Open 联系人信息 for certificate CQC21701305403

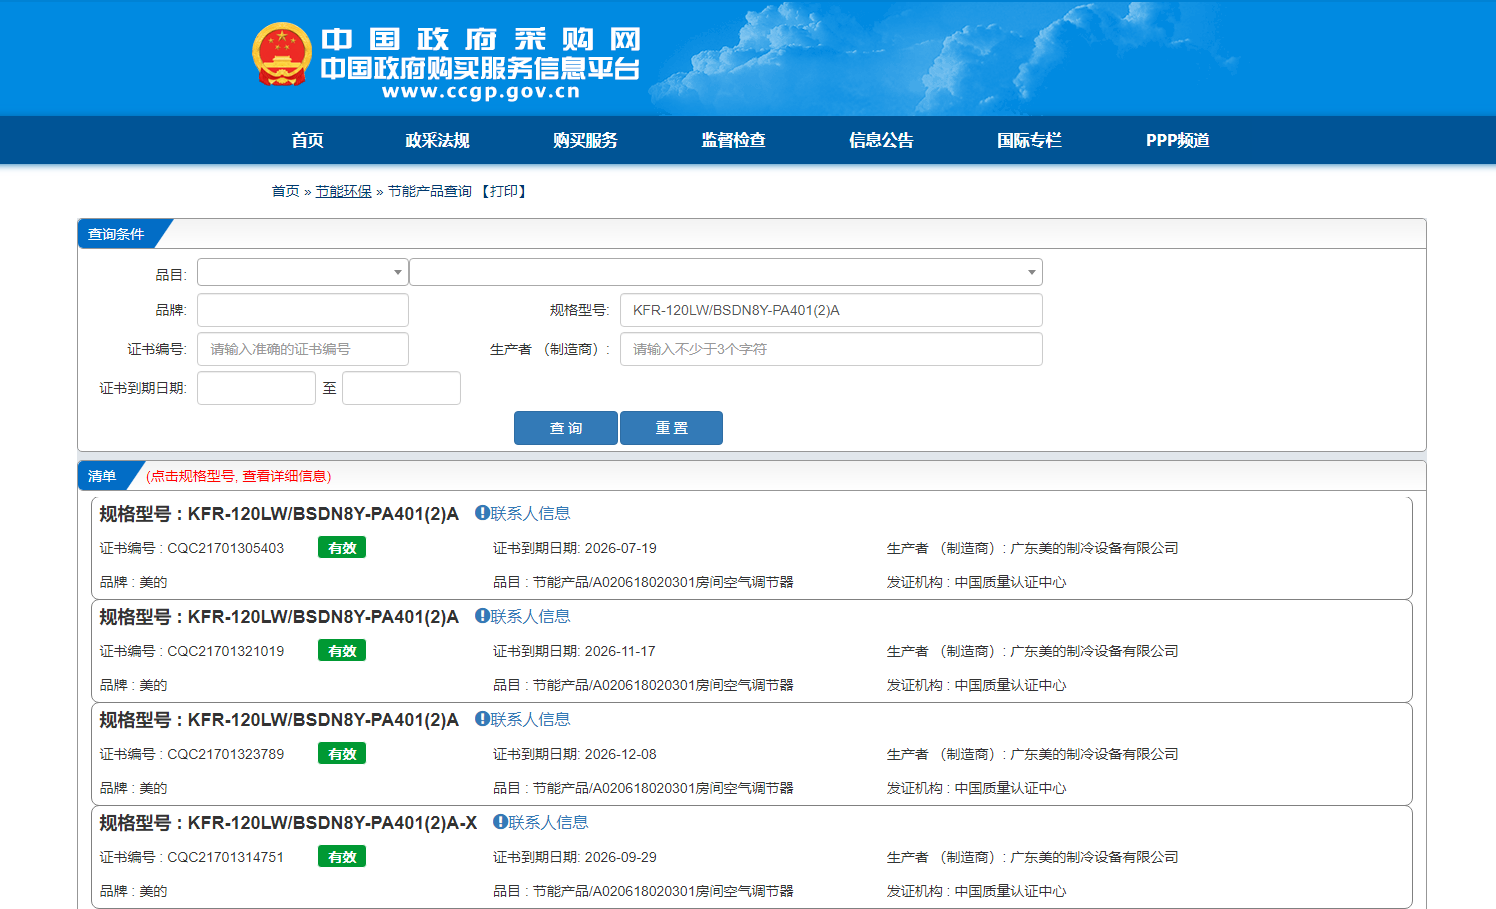pos(530,513)
